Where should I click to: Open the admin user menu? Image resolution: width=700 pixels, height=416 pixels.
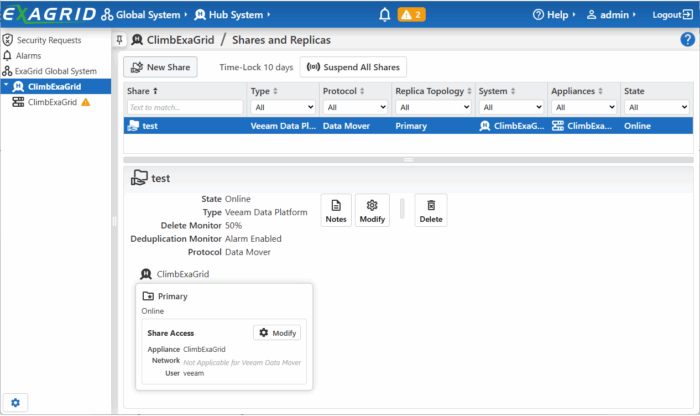point(613,15)
